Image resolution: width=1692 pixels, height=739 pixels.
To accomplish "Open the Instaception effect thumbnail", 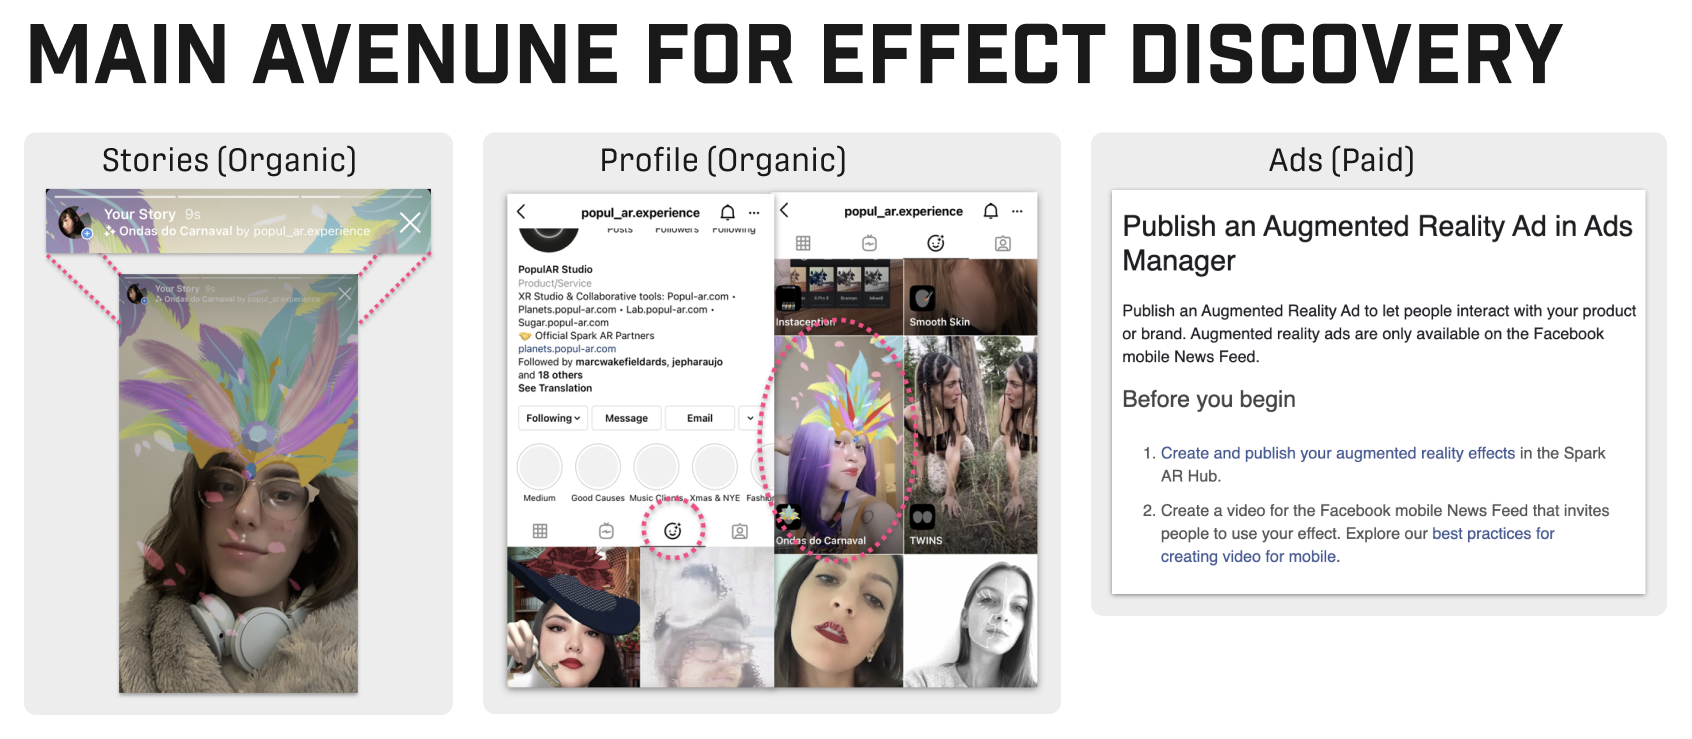I will click(839, 297).
